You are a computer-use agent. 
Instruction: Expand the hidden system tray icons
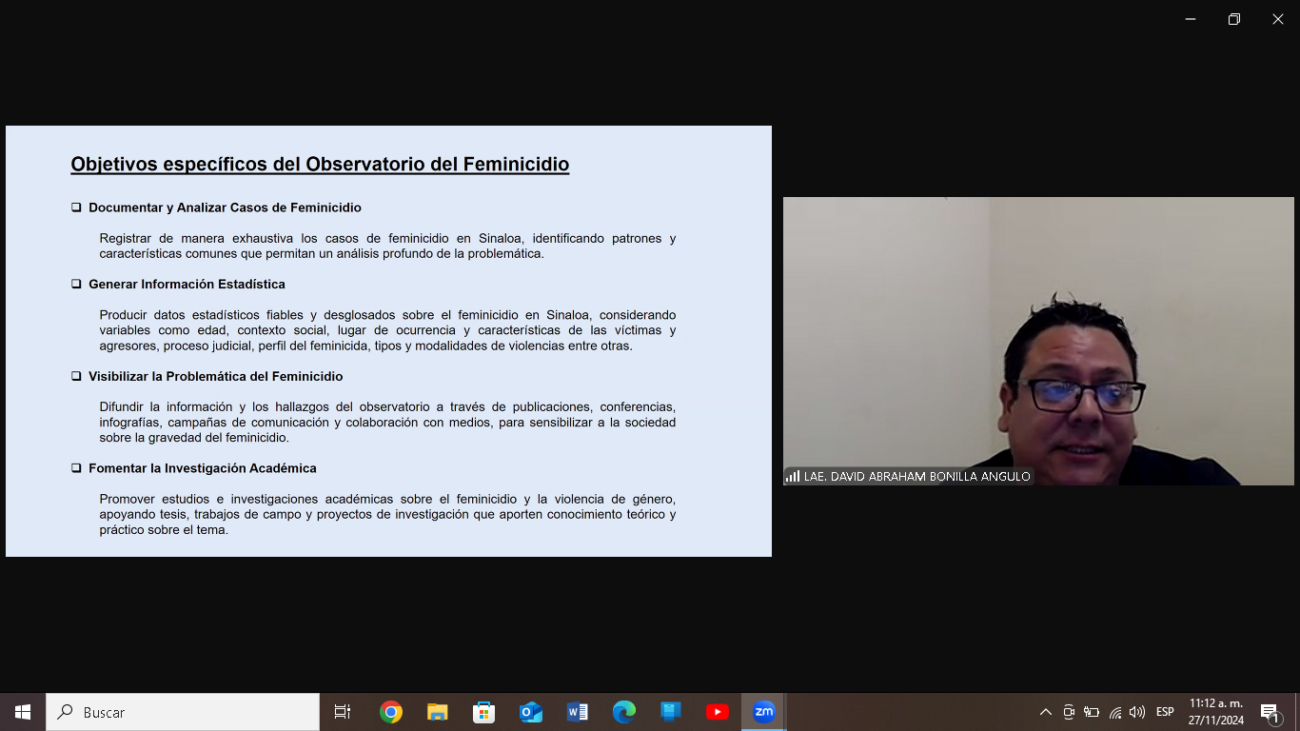tap(1045, 712)
